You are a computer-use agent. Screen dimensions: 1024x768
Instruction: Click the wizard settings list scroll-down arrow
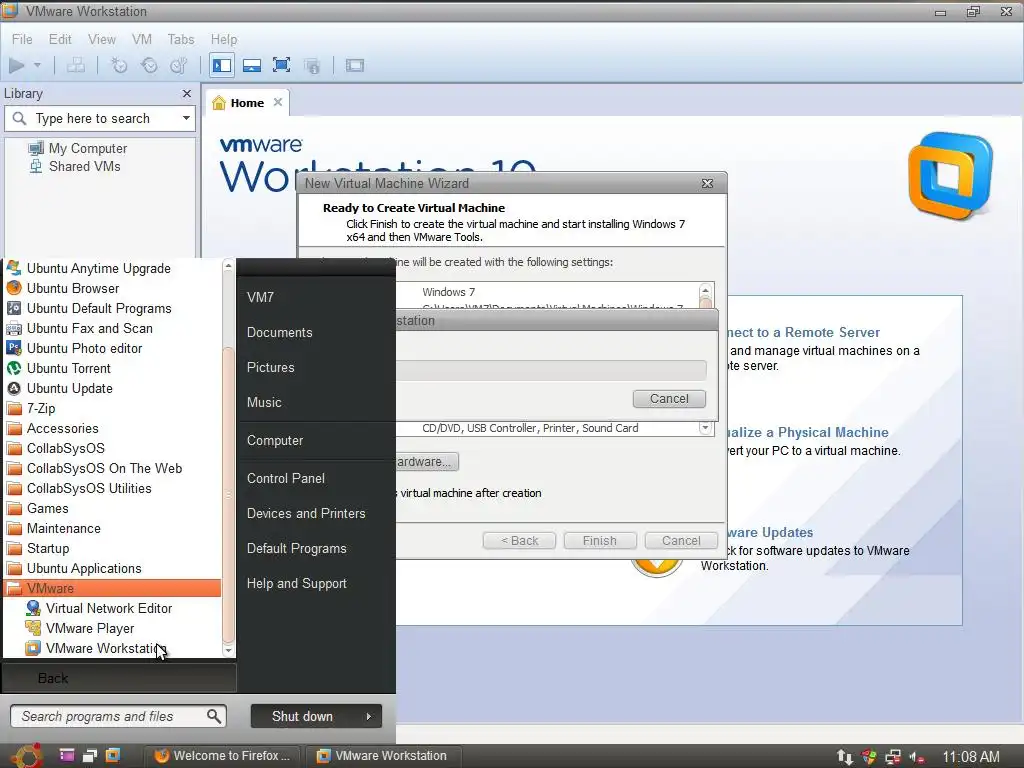(705, 428)
